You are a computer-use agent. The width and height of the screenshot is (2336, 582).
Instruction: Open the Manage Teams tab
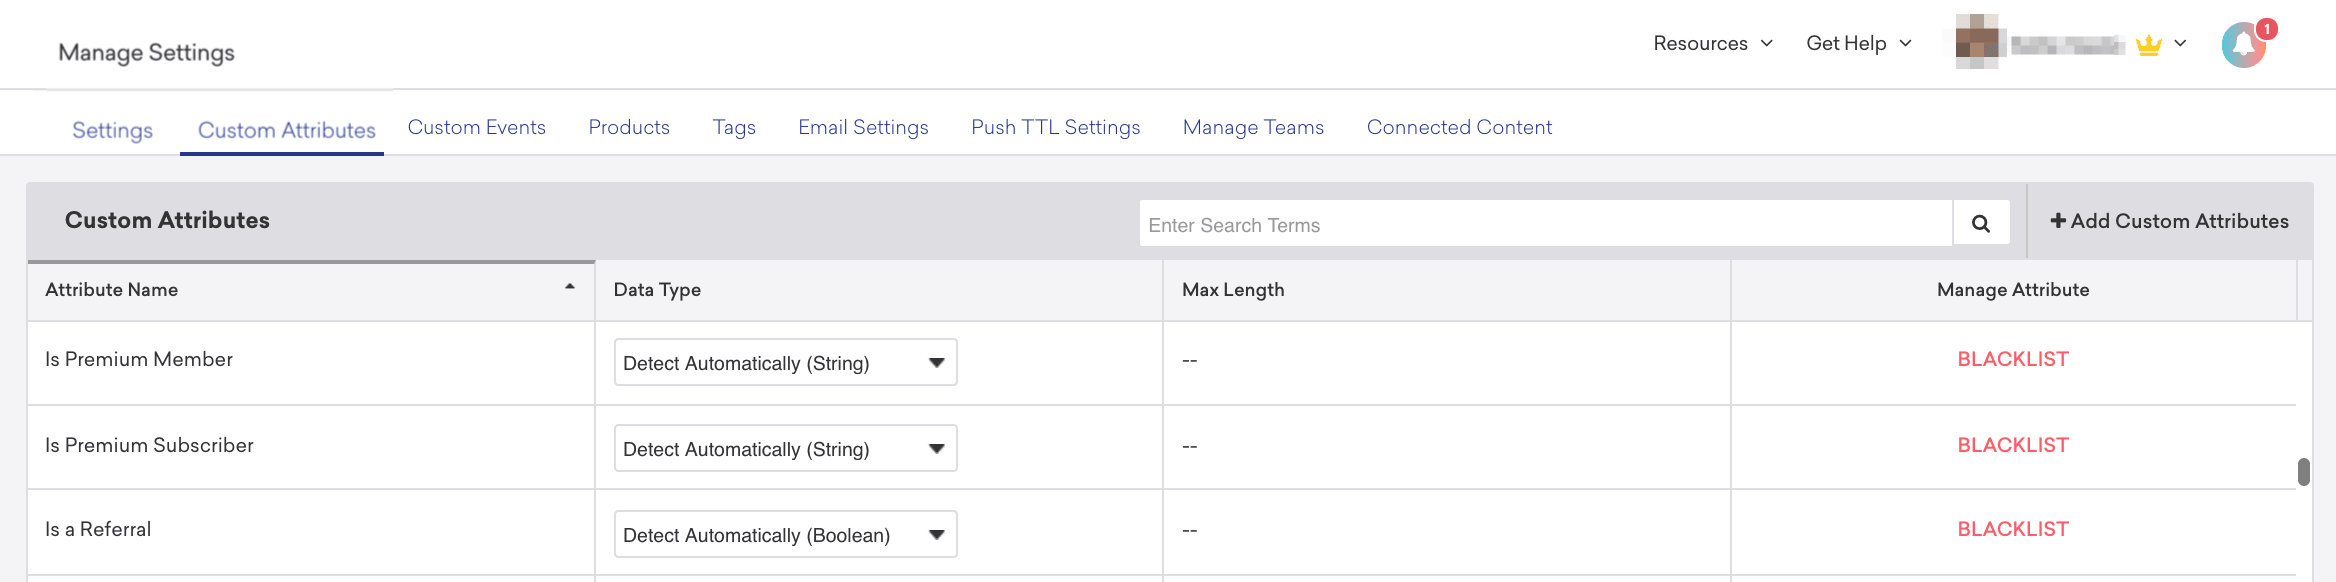click(x=1253, y=127)
